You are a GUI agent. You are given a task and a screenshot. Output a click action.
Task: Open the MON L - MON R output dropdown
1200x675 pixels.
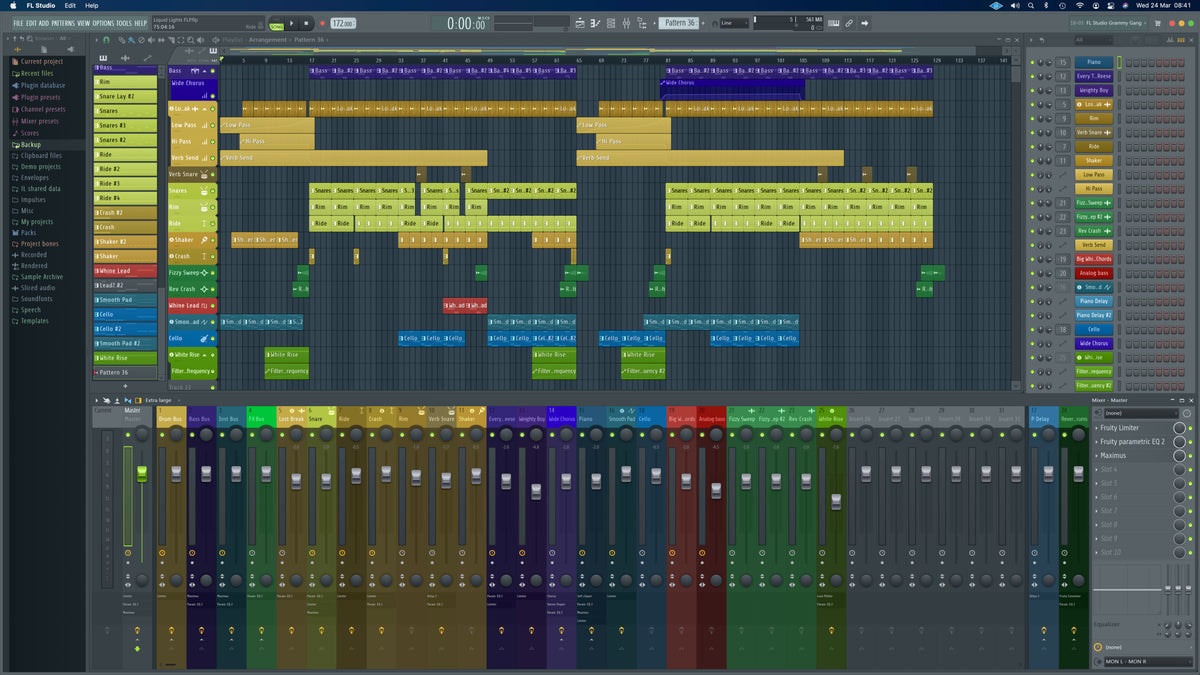coord(1147,661)
